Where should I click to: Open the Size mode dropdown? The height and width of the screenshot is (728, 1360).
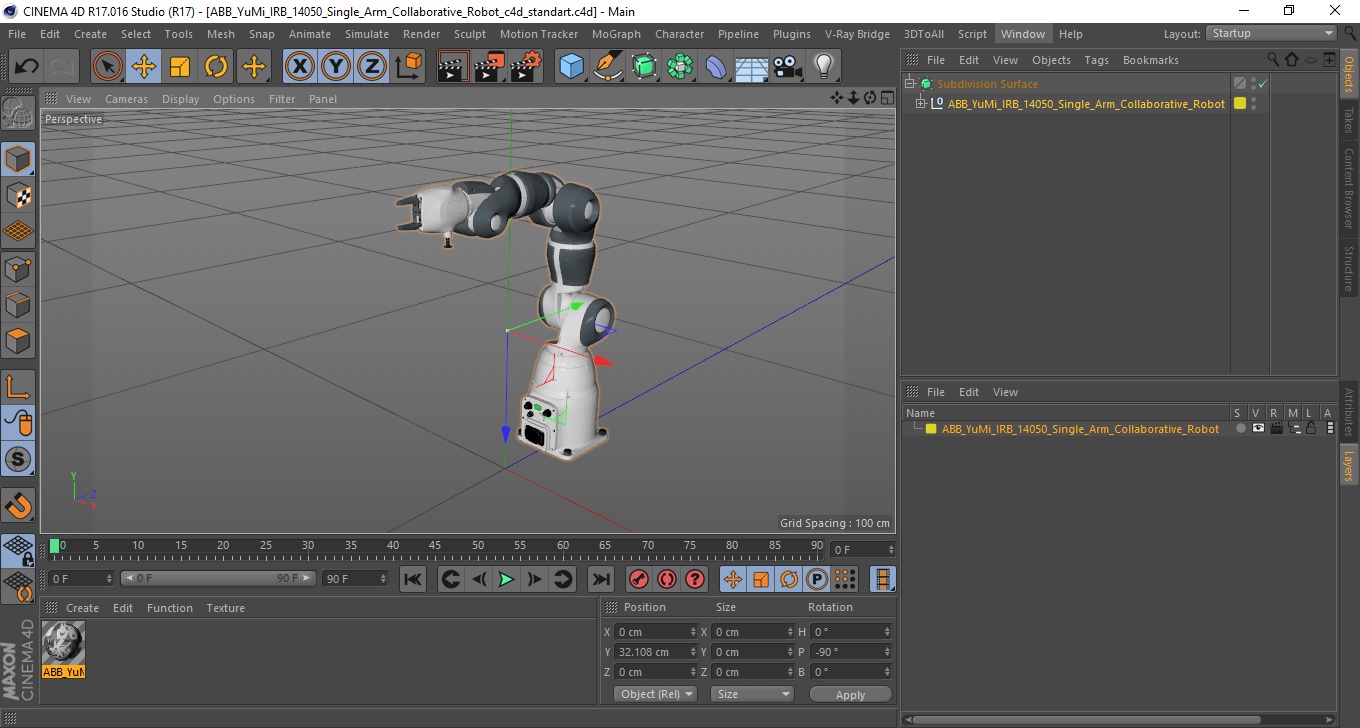(752, 694)
